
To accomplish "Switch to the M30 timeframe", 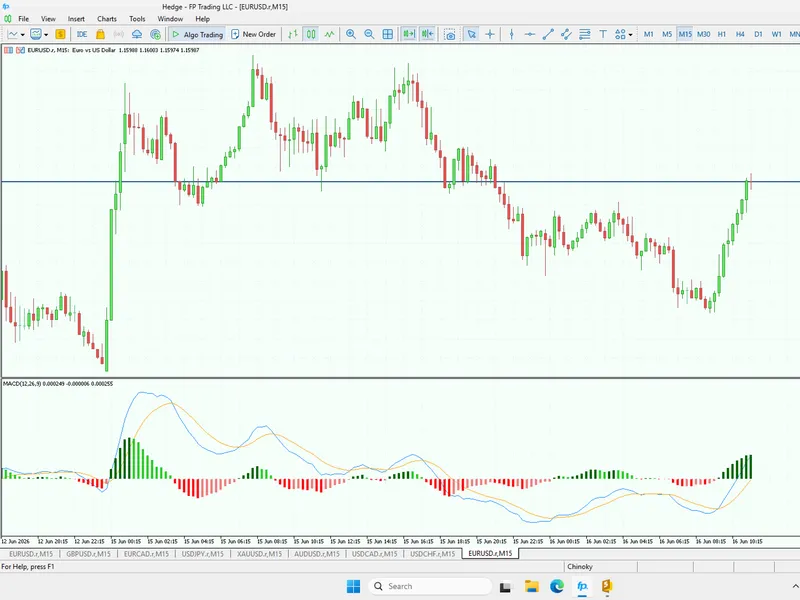I will [x=704, y=34].
